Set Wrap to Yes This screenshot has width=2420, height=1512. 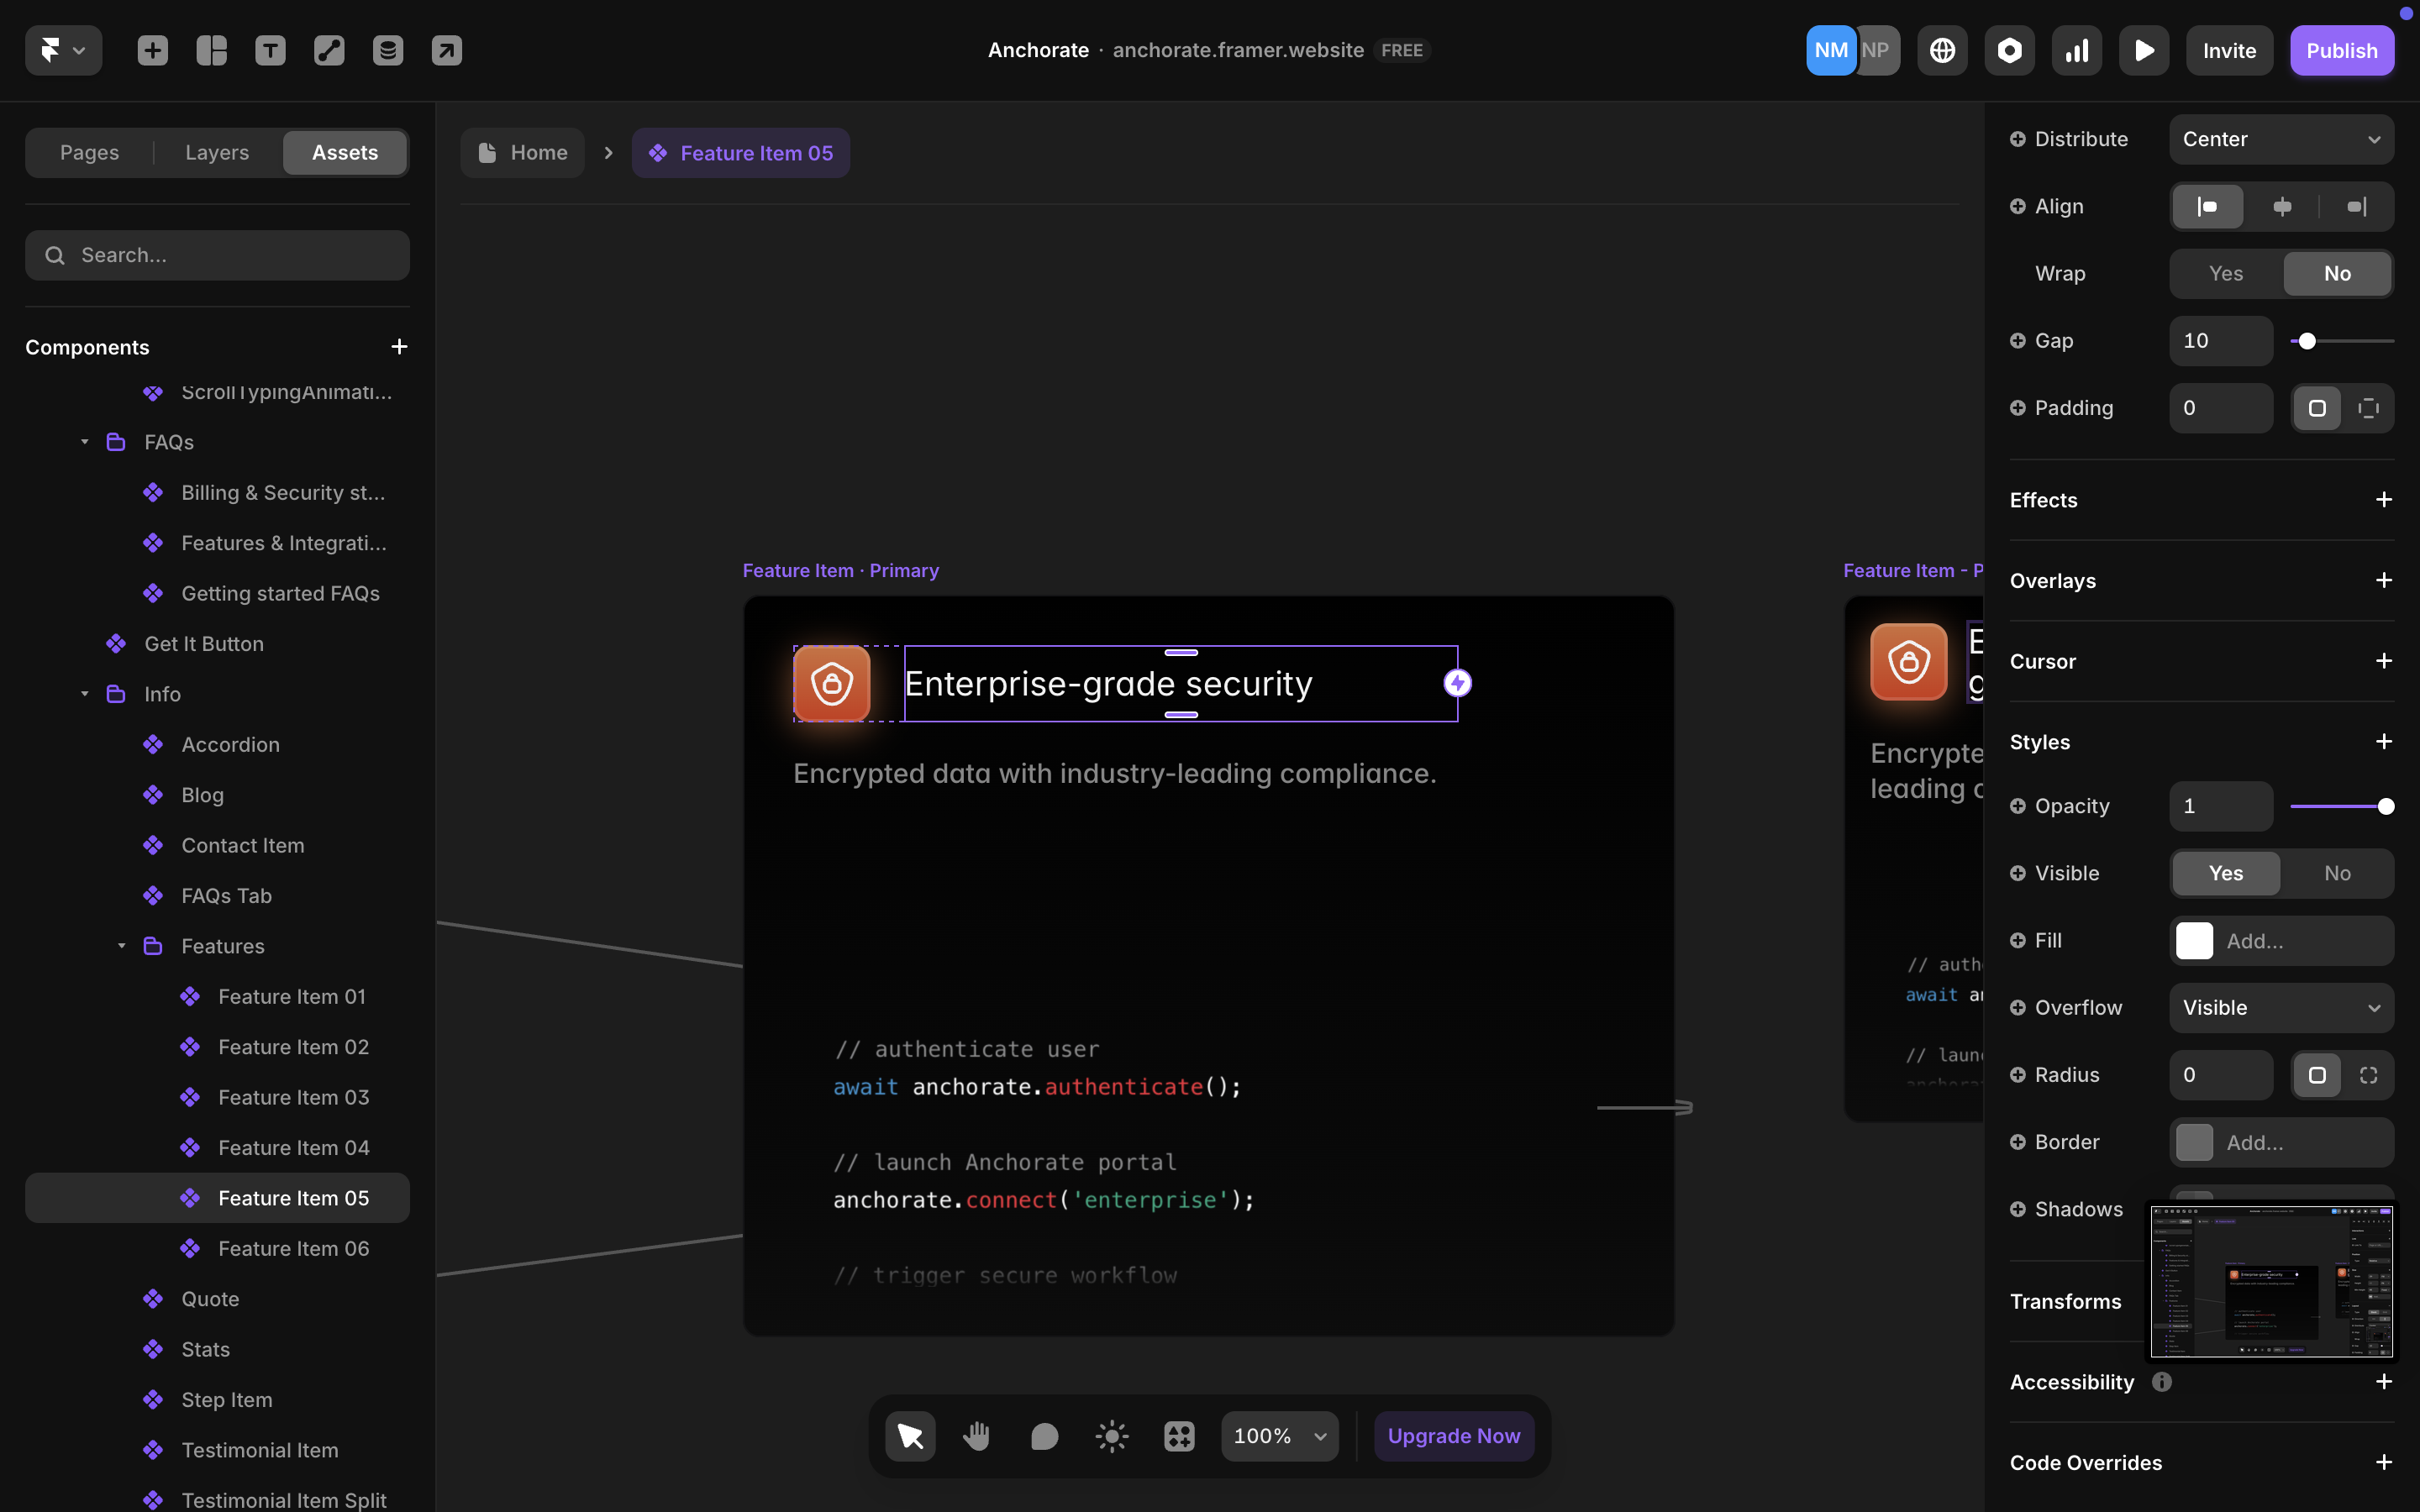coord(2225,273)
